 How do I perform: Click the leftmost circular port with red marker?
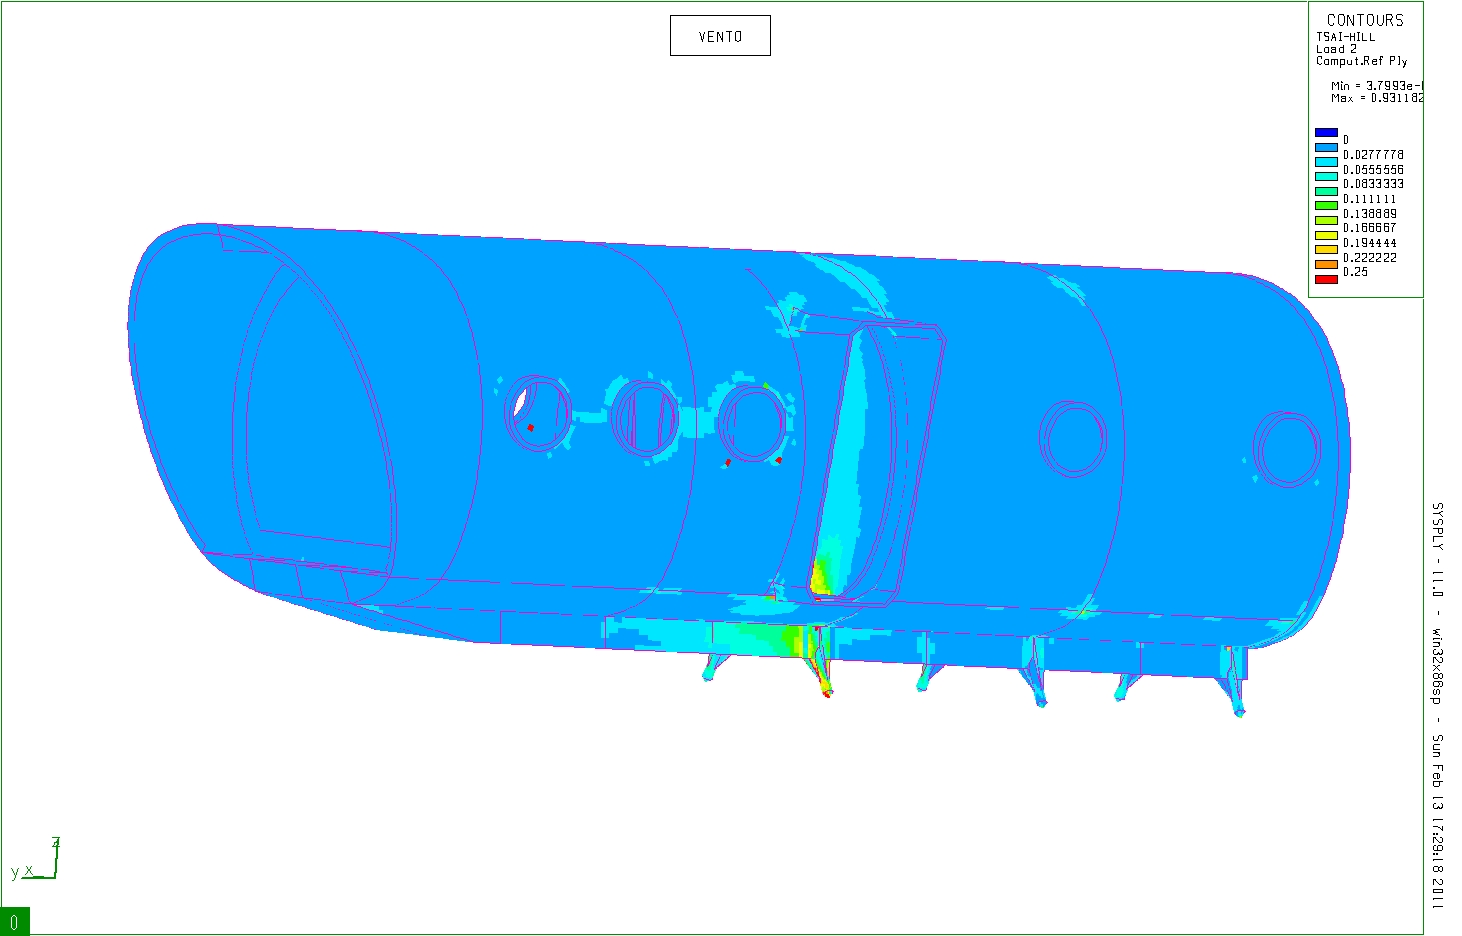pyautogui.click(x=538, y=414)
